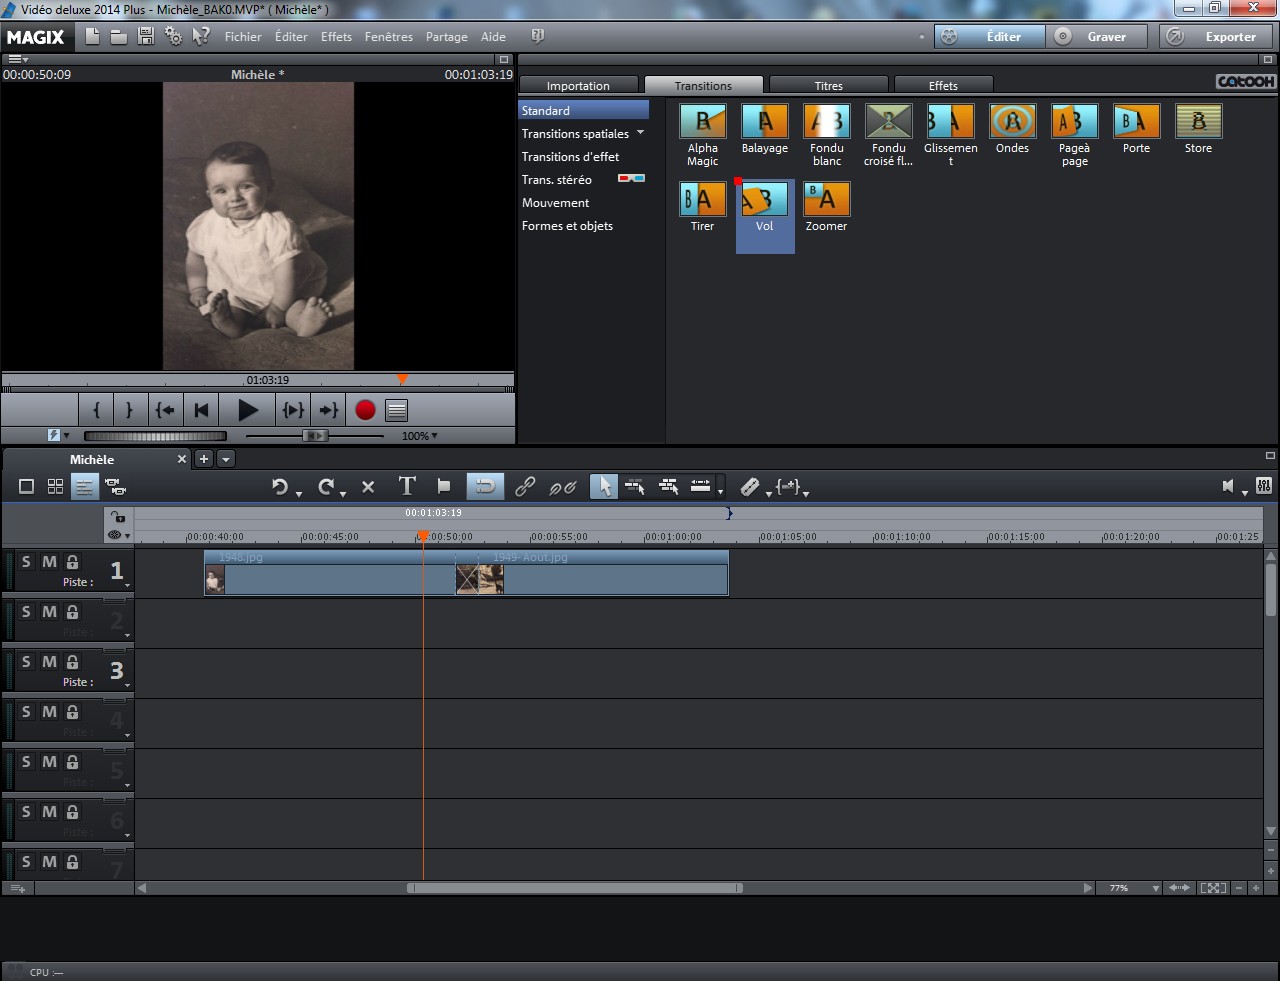
Task: Click the Exporter button
Action: click(x=1217, y=37)
